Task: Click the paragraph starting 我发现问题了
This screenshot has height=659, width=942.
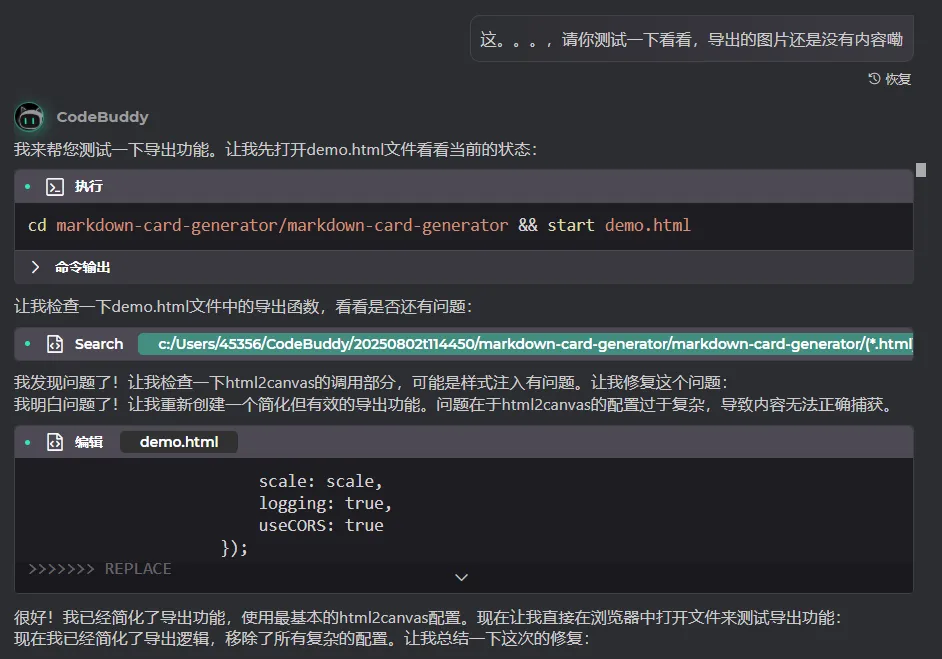Action: (x=371, y=382)
